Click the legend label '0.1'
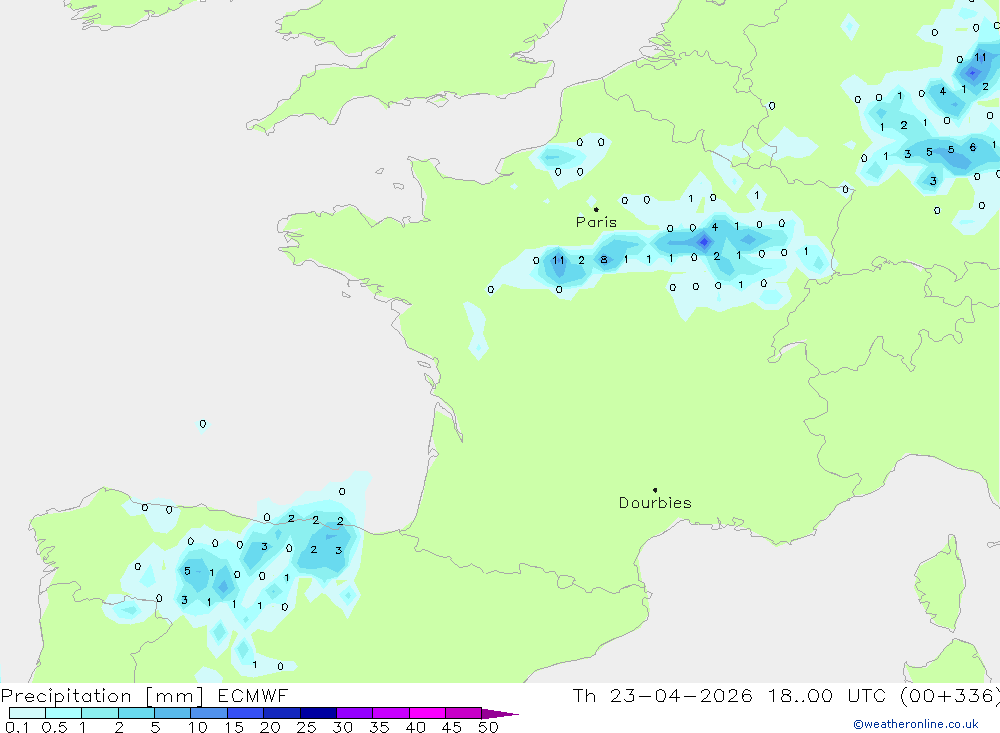 [17, 727]
